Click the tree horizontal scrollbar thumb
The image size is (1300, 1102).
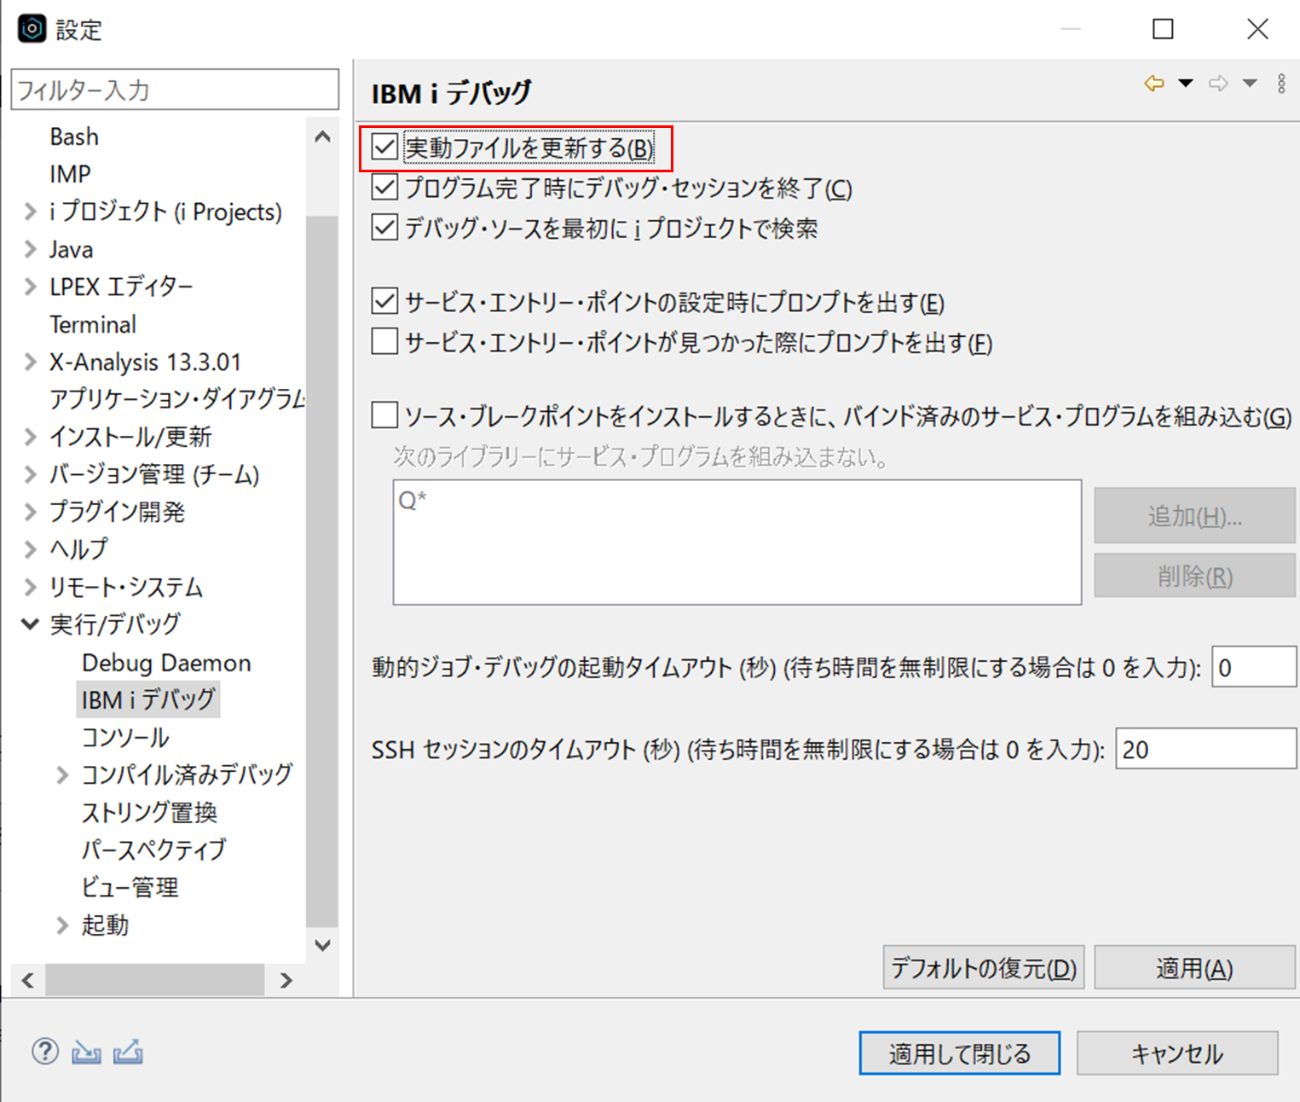pos(155,981)
